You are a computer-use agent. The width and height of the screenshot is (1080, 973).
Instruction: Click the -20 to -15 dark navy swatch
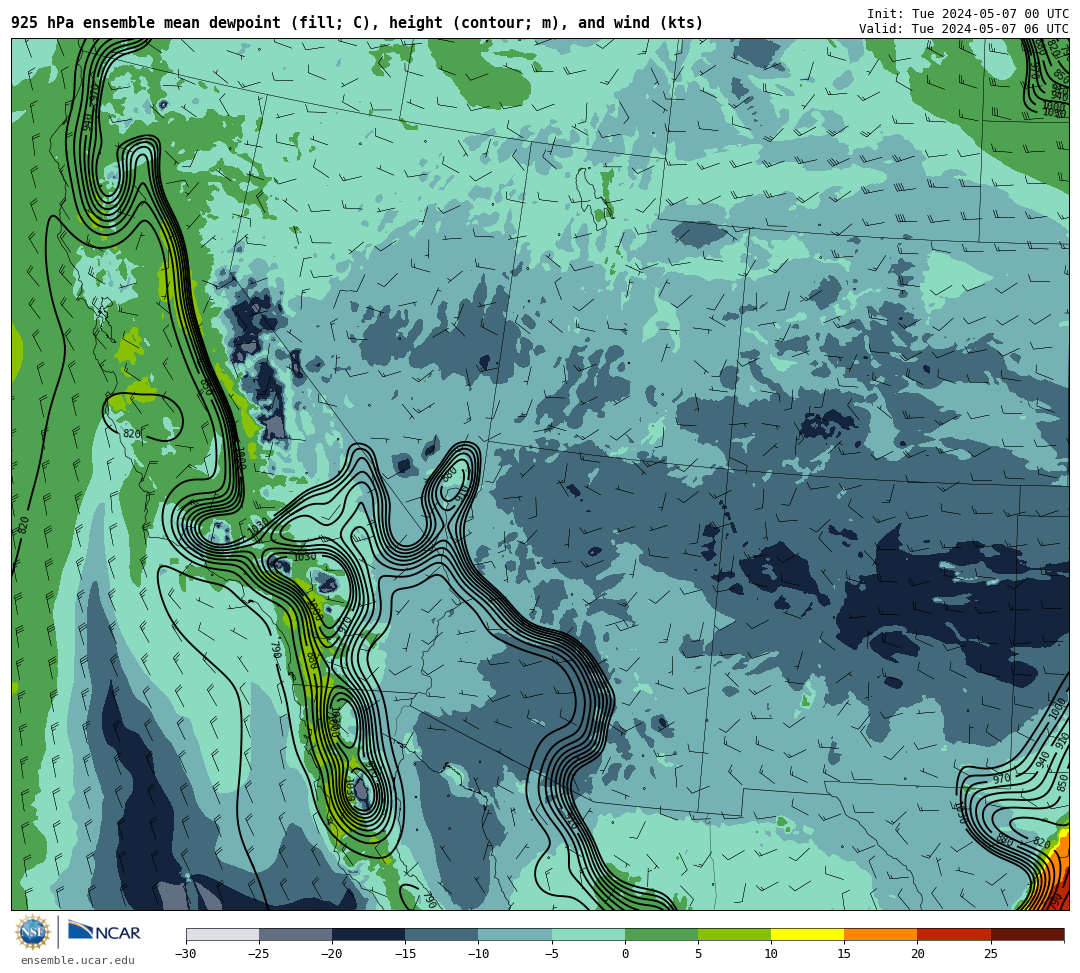click(368, 934)
